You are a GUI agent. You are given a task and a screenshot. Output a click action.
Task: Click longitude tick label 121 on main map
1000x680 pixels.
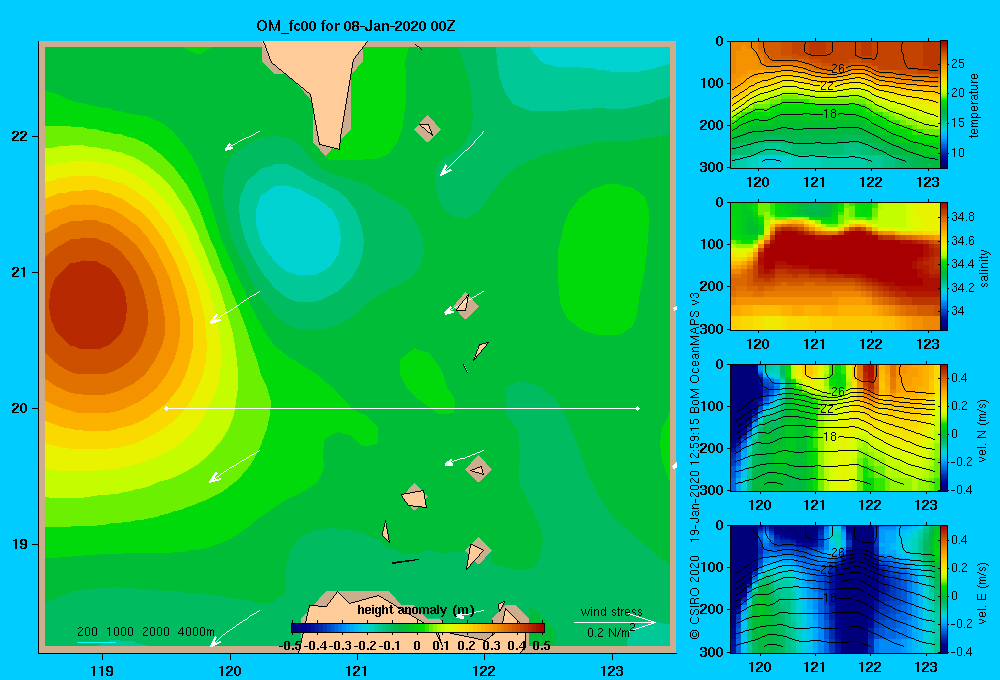point(357,670)
